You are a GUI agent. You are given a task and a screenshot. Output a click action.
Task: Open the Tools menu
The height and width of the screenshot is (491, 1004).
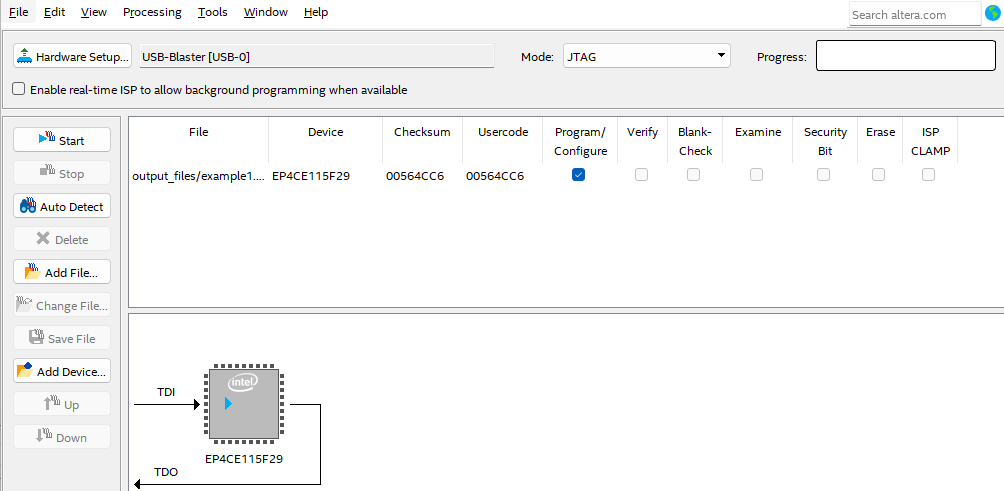[x=213, y=12]
